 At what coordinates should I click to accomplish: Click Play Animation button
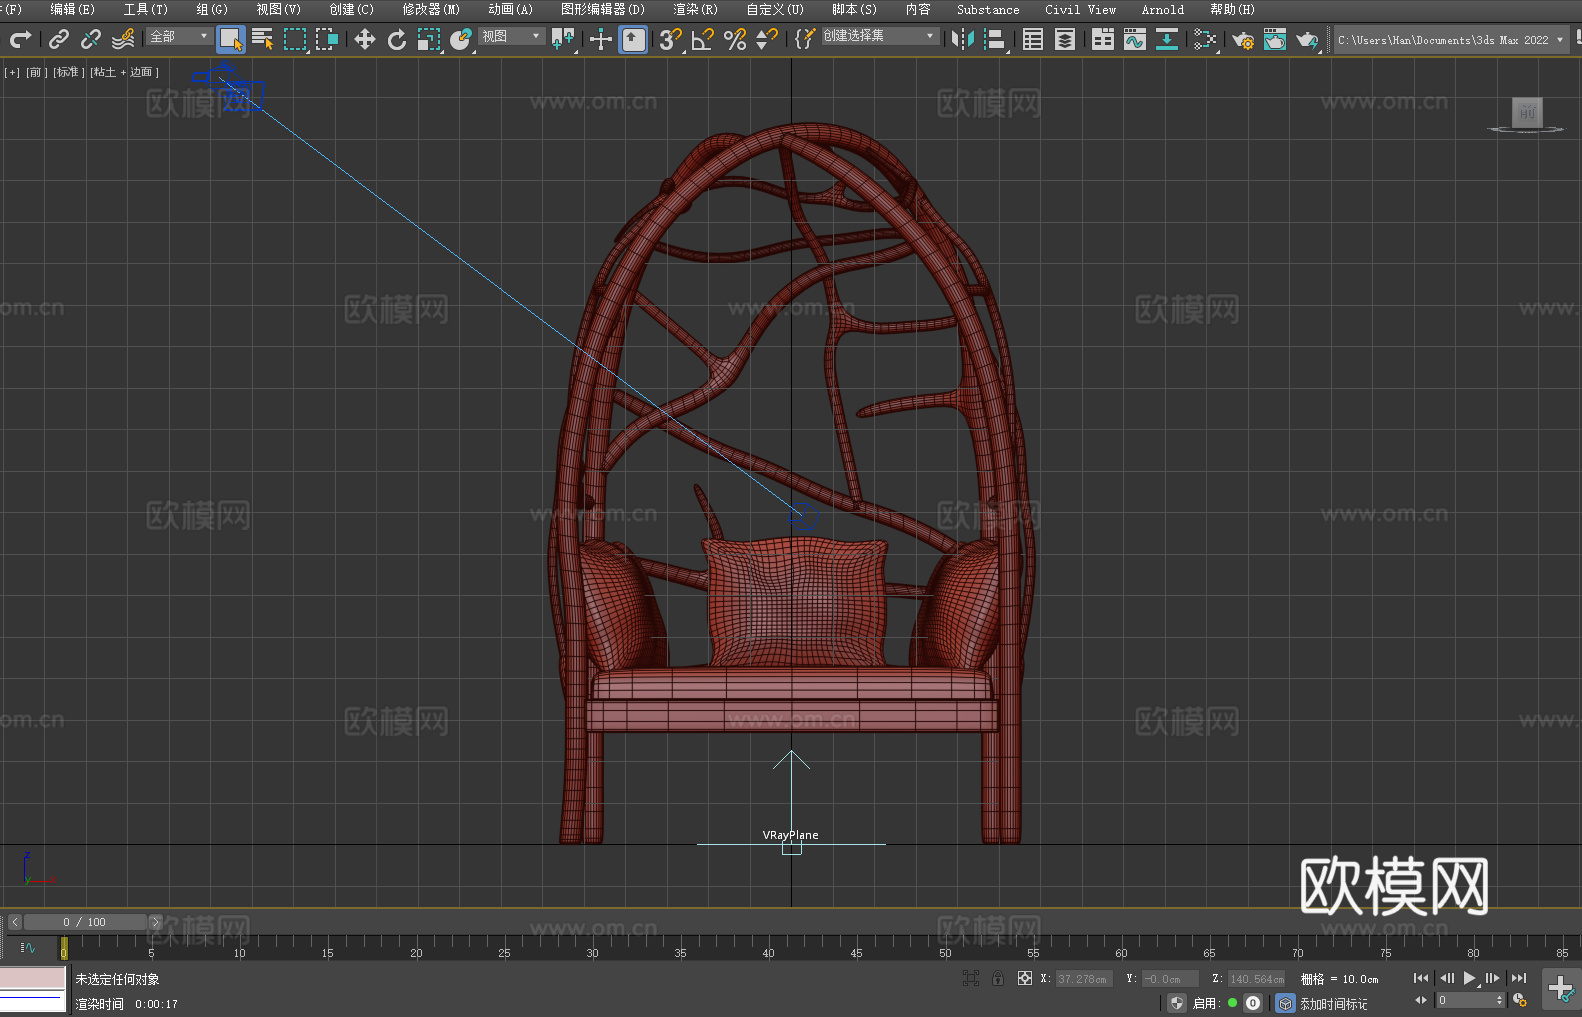[x=1470, y=978]
